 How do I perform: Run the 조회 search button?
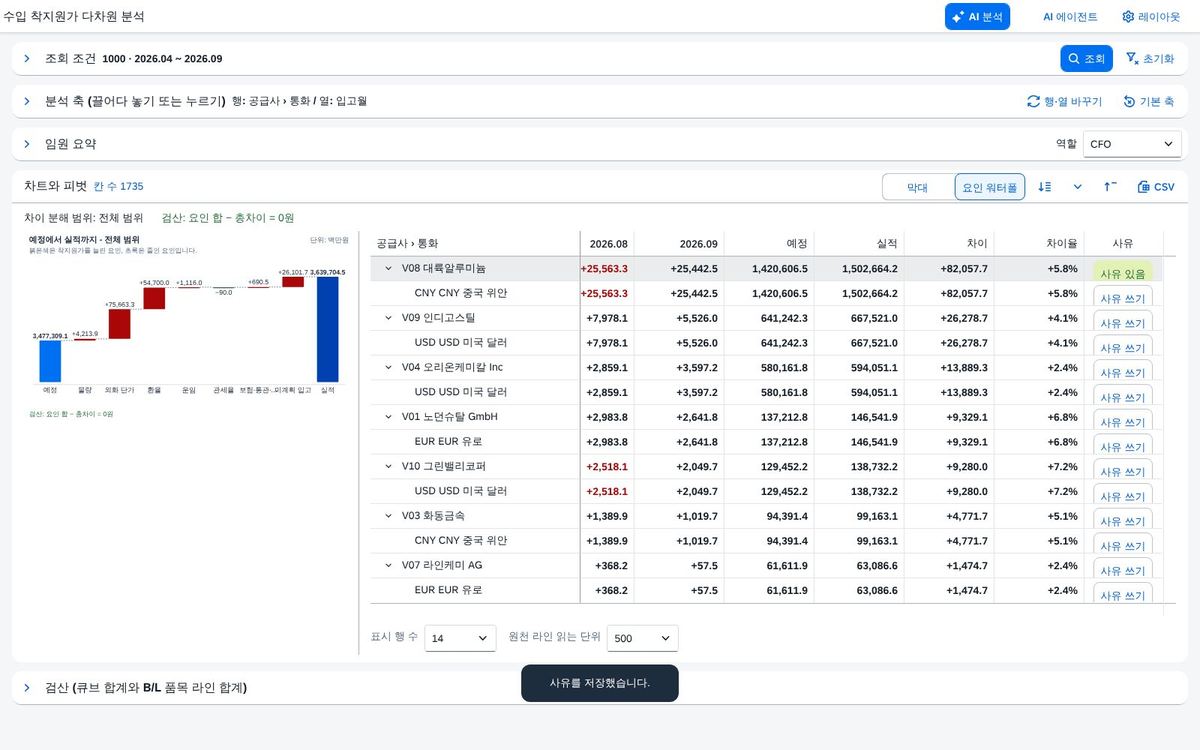(1086, 59)
